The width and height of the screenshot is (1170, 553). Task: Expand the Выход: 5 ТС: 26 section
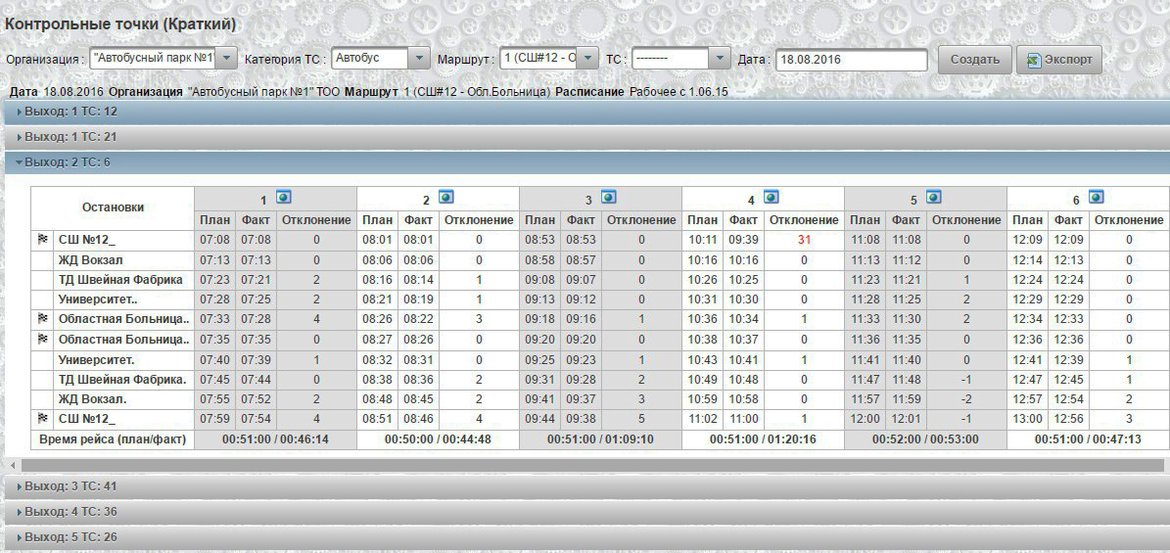pos(67,537)
